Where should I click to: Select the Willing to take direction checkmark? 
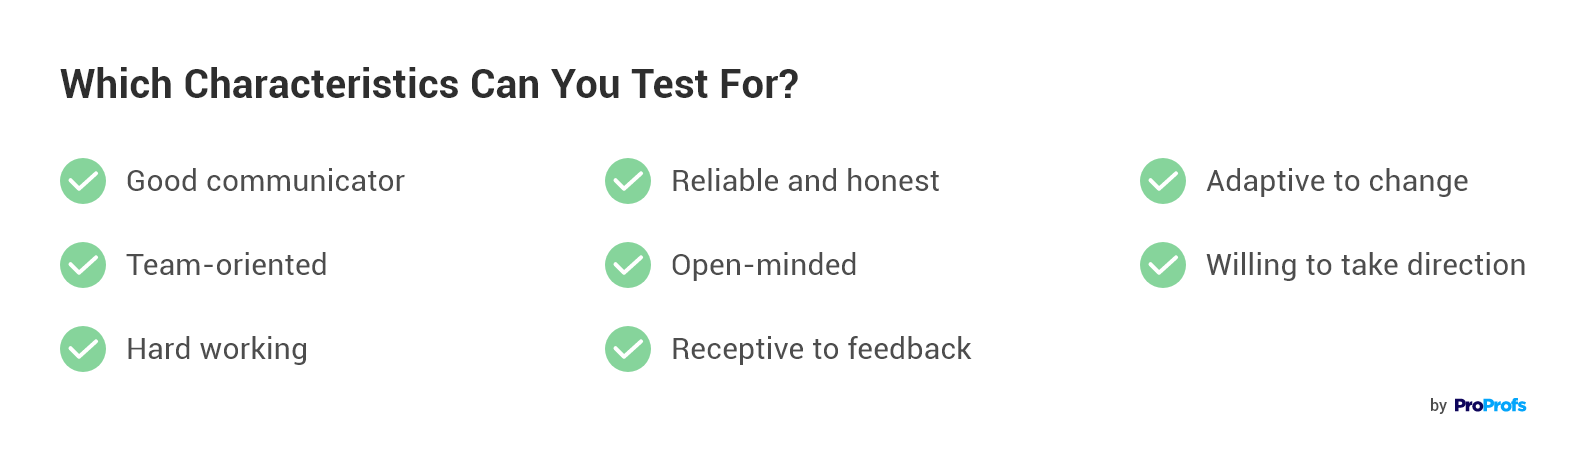[1163, 265]
